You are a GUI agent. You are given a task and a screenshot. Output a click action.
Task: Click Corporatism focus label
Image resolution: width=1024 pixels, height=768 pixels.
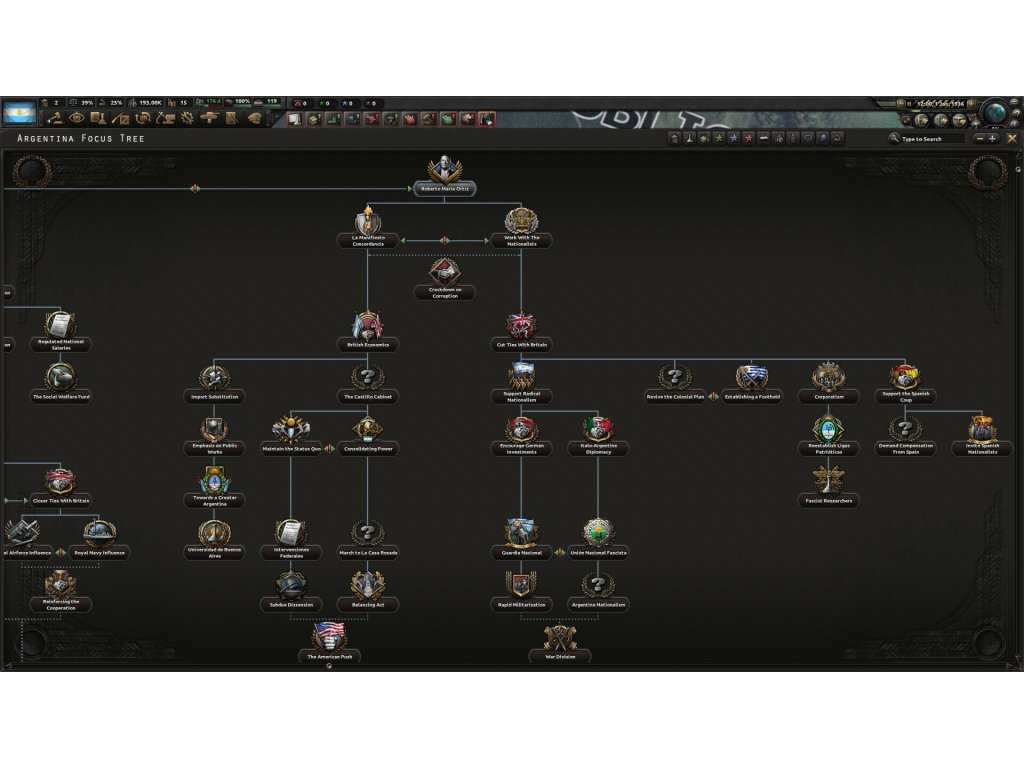tap(829, 396)
